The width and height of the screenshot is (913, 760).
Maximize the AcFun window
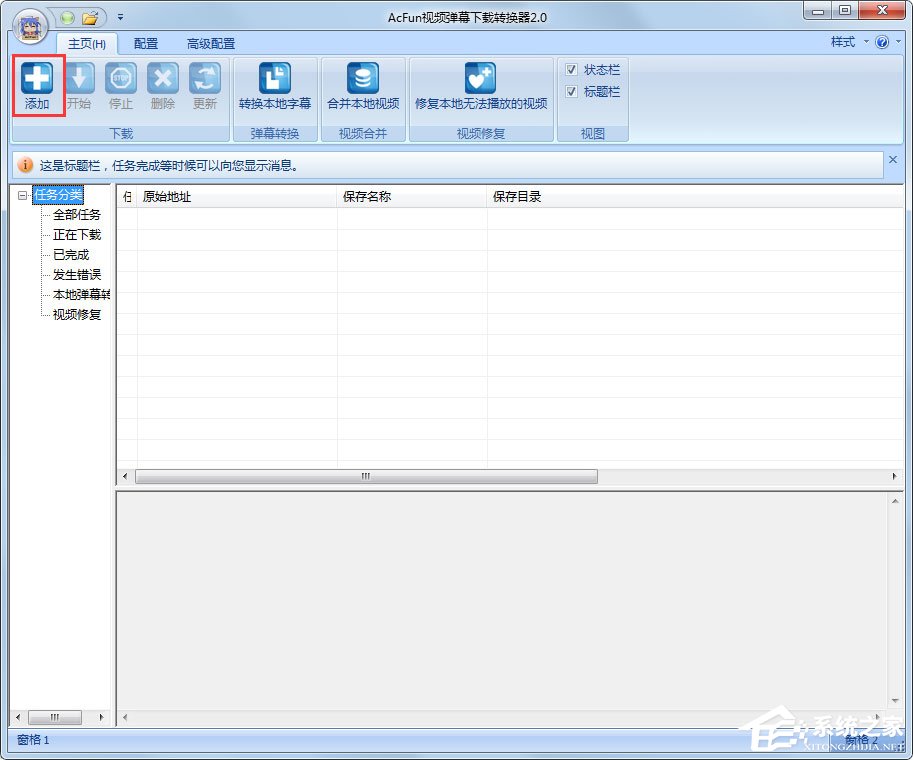[x=845, y=10]
